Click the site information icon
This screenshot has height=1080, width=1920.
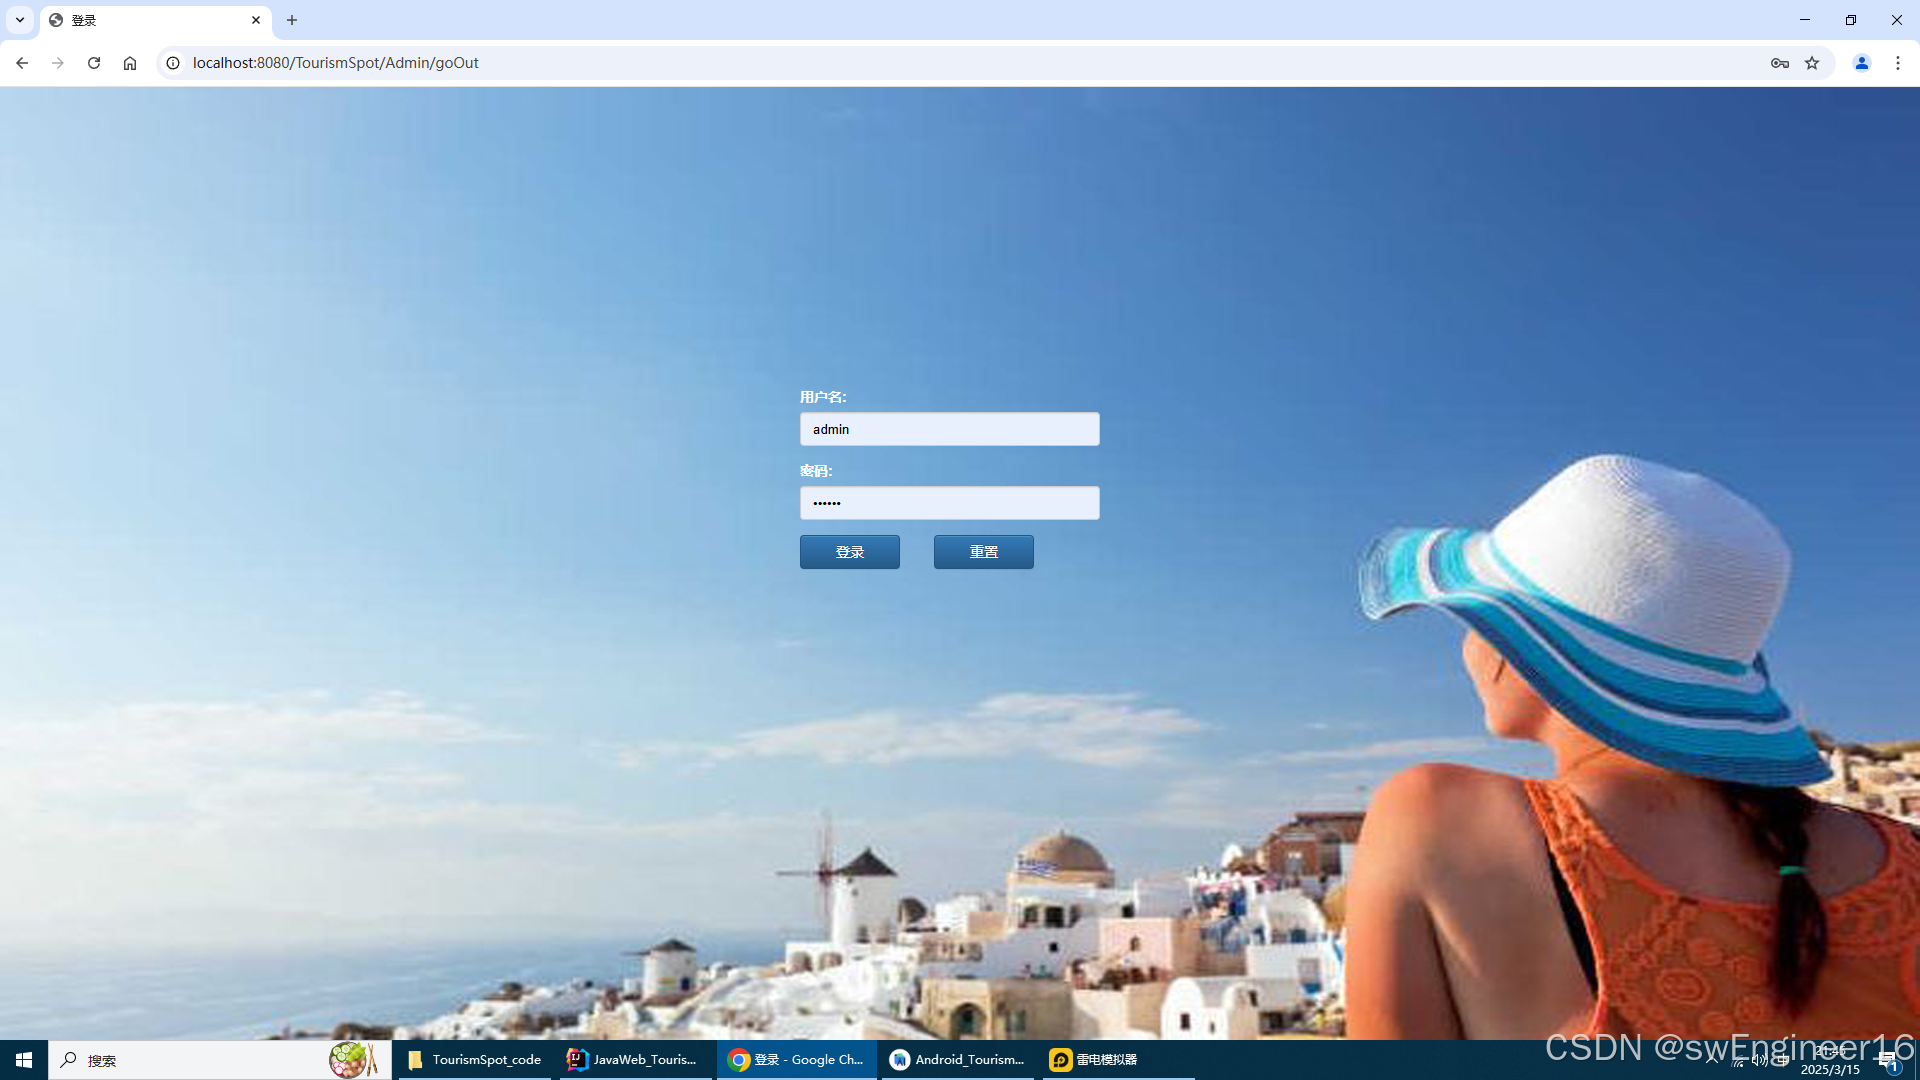(173, 63)
